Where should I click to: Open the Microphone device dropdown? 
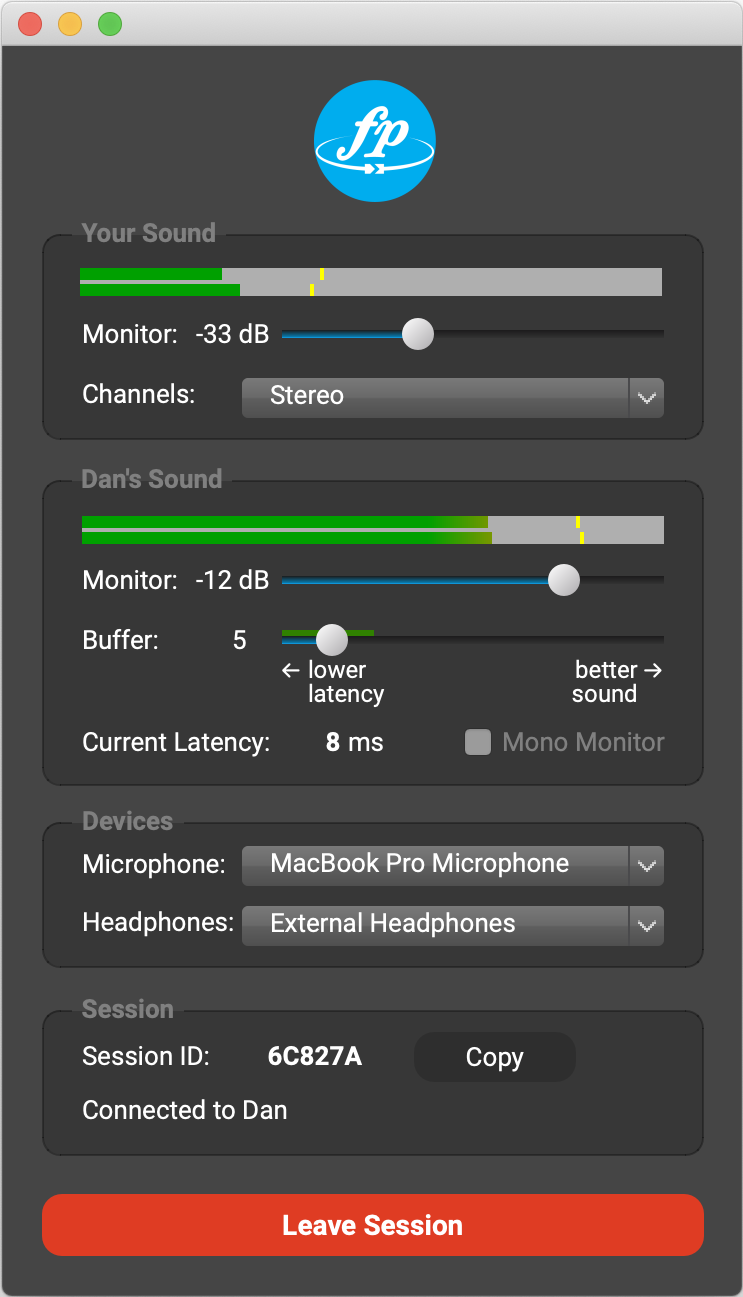[453, 865]
